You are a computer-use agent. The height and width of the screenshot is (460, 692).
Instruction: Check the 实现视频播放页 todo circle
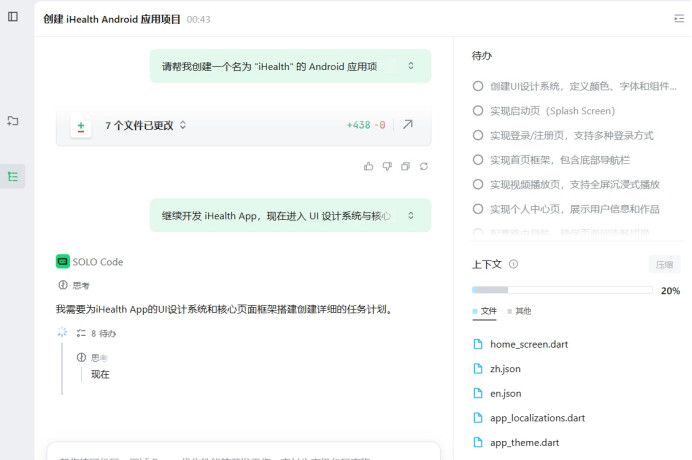click(x=478, y=184)
